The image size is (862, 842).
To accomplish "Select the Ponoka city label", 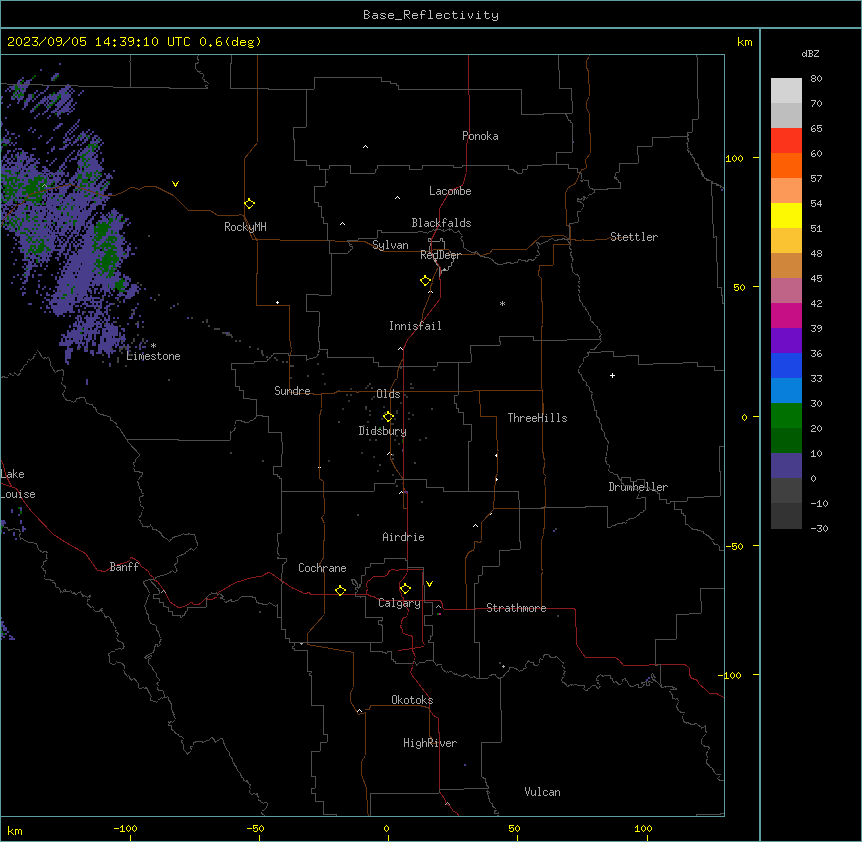I will pyautogui.click(x=480, y=136).
